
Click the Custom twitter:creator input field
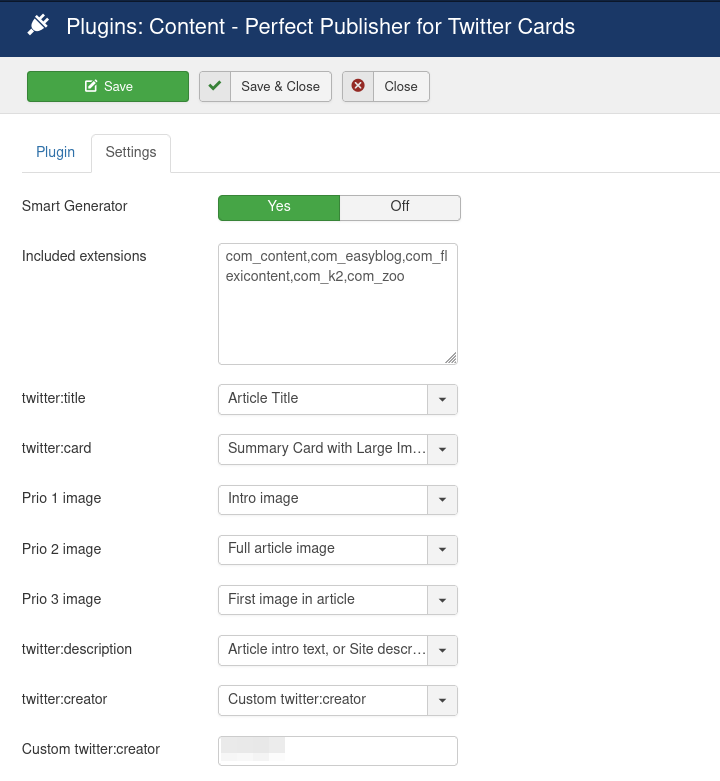tap(338, 751)
